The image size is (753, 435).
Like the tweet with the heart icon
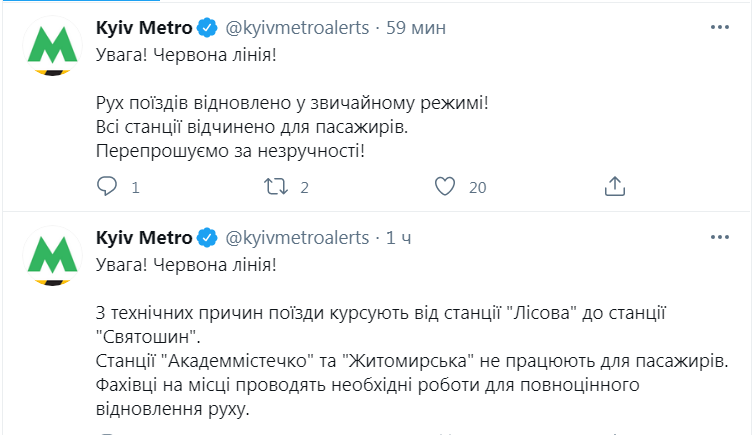(446, 186)
